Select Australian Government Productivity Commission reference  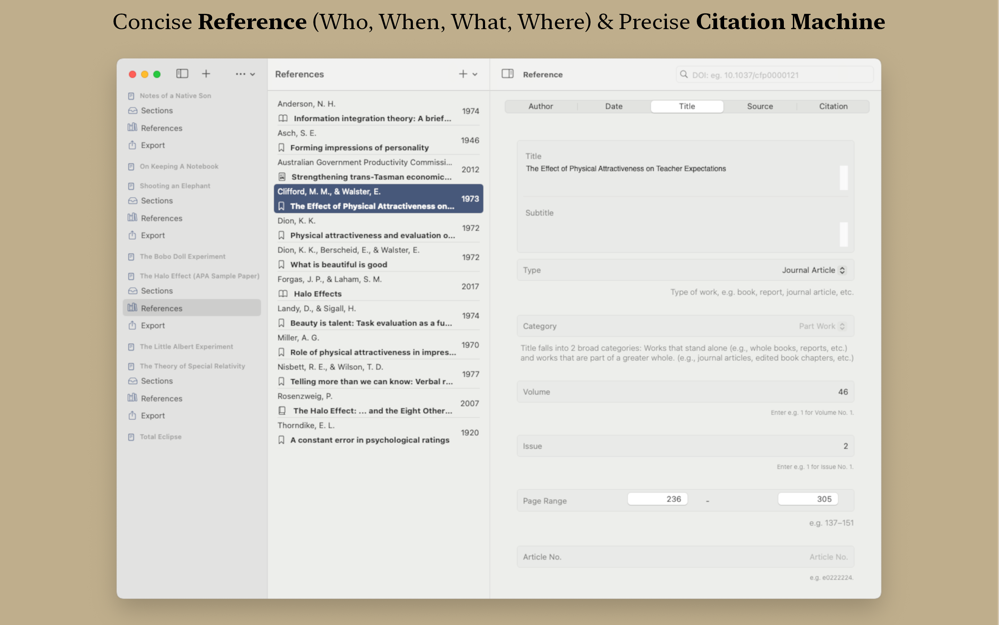coord(378,170)
